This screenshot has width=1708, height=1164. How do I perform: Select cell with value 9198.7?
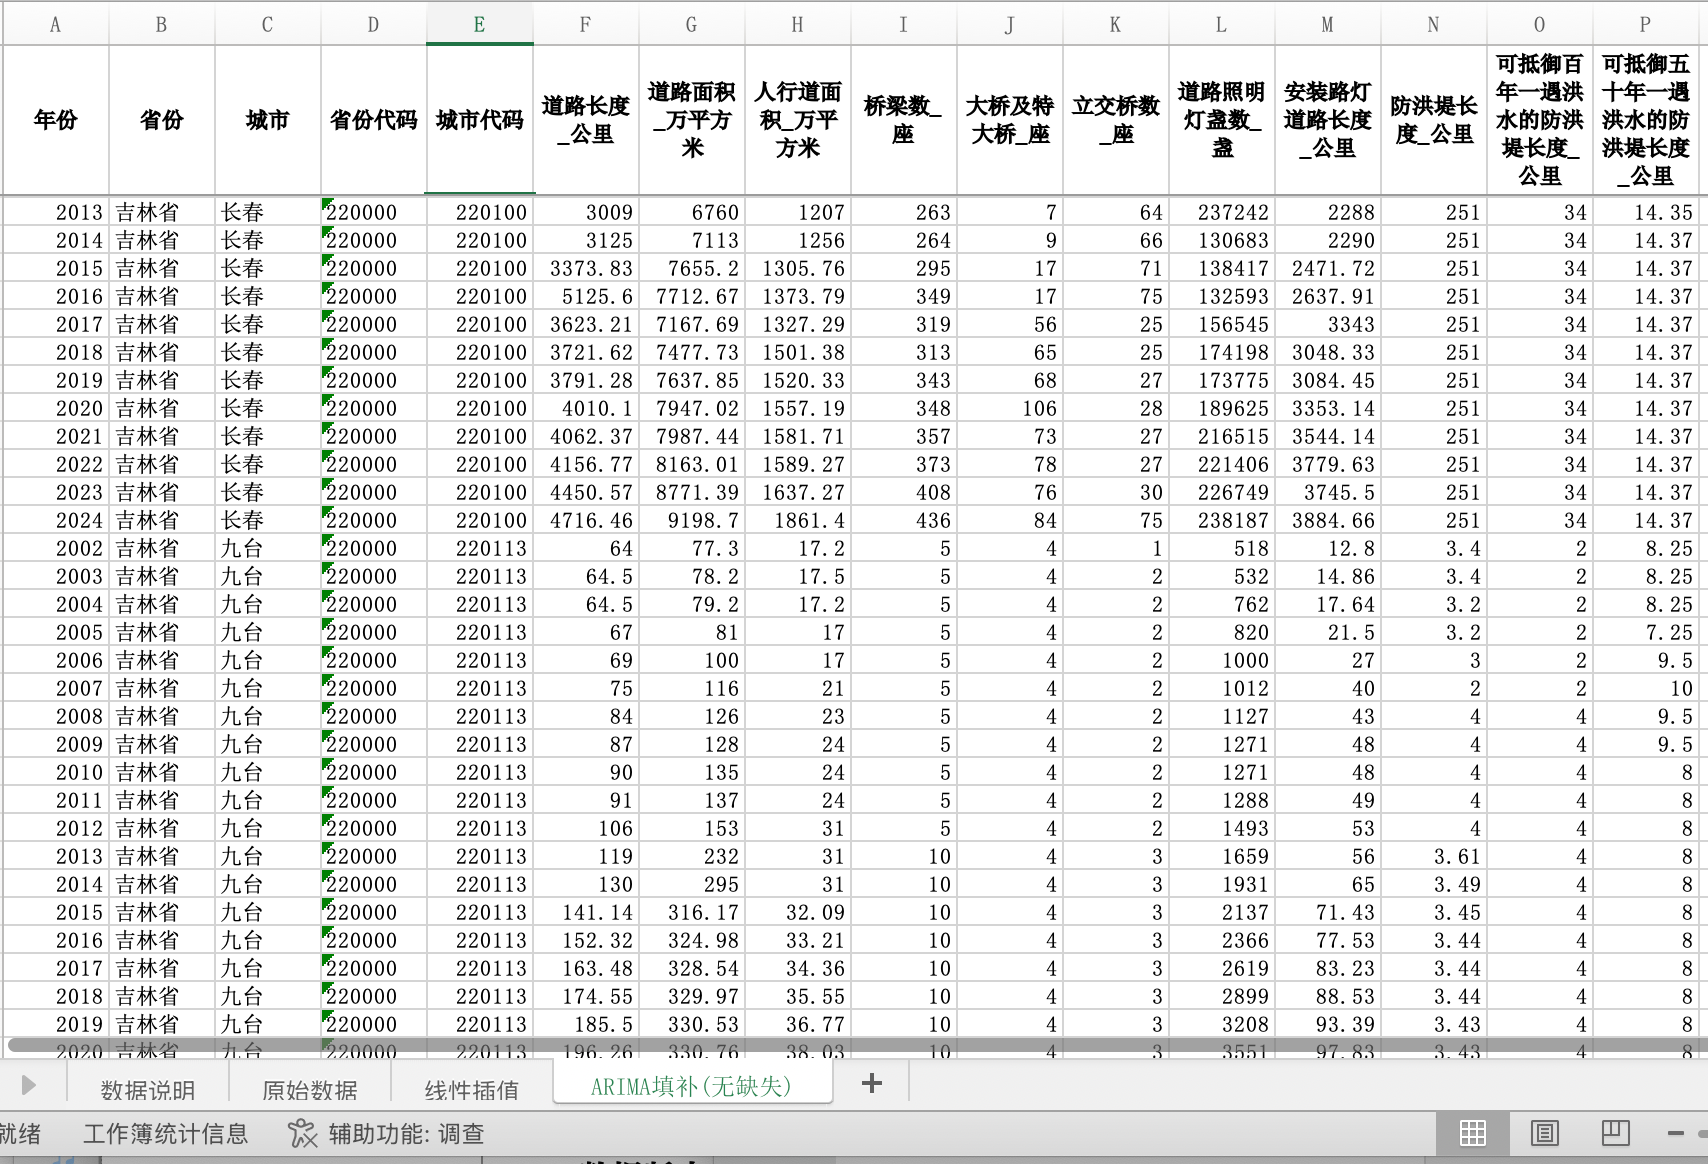pos(692,520)
